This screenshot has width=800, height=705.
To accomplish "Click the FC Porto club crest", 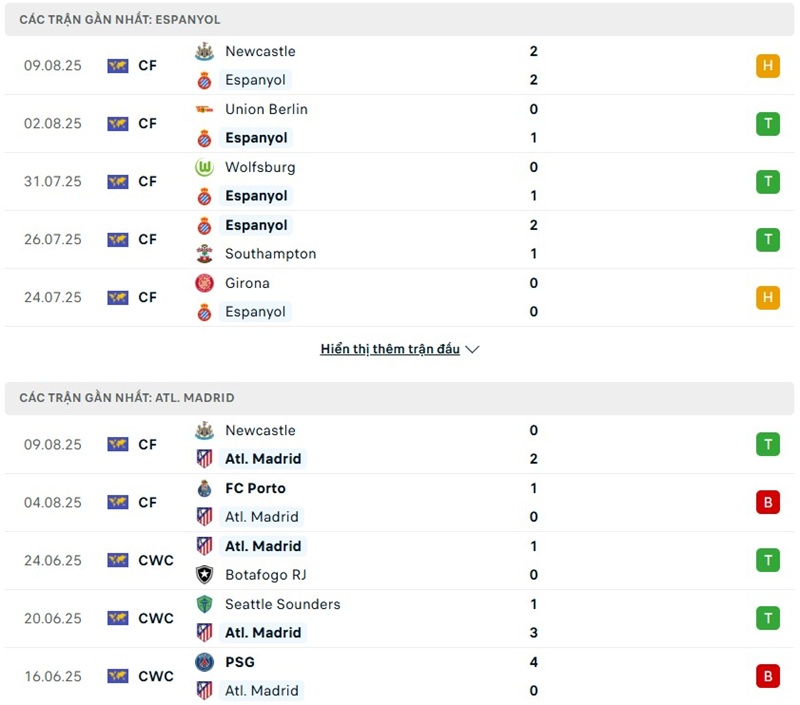I will click(x=204, y=488).
